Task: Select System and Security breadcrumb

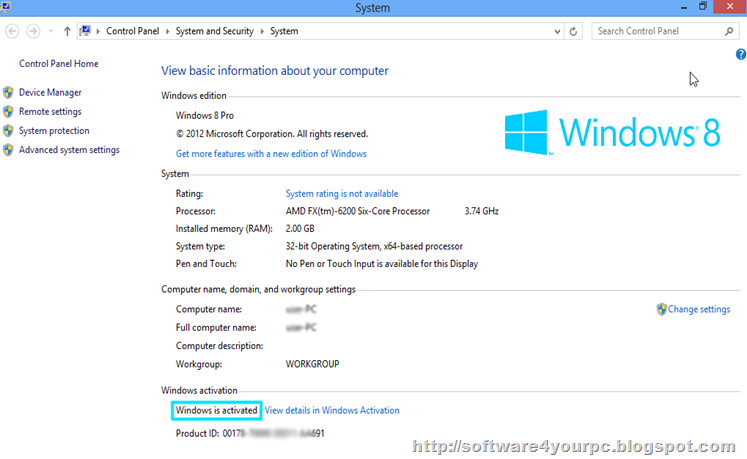Action: [214, 31]
